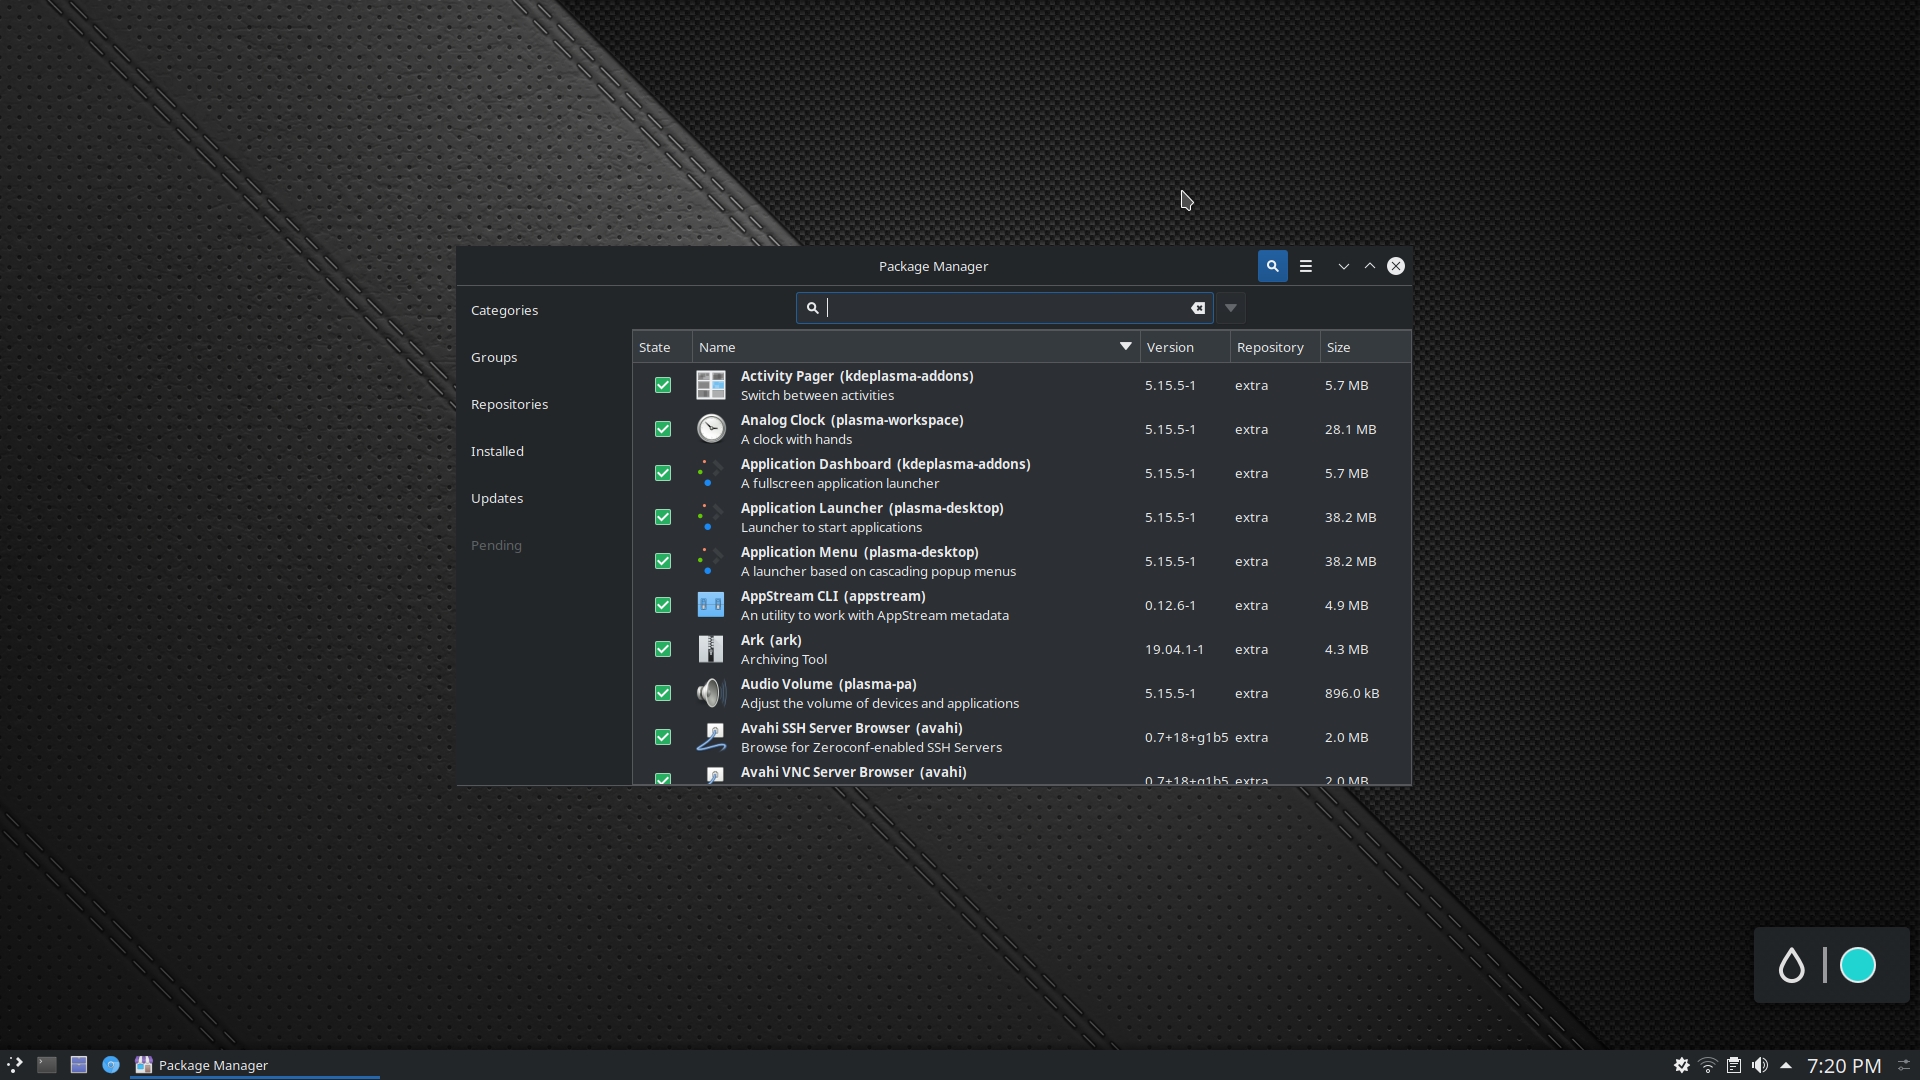The image size is (1920, 1080).
Task: Show Installed packages
Action: tap(497, 451)
